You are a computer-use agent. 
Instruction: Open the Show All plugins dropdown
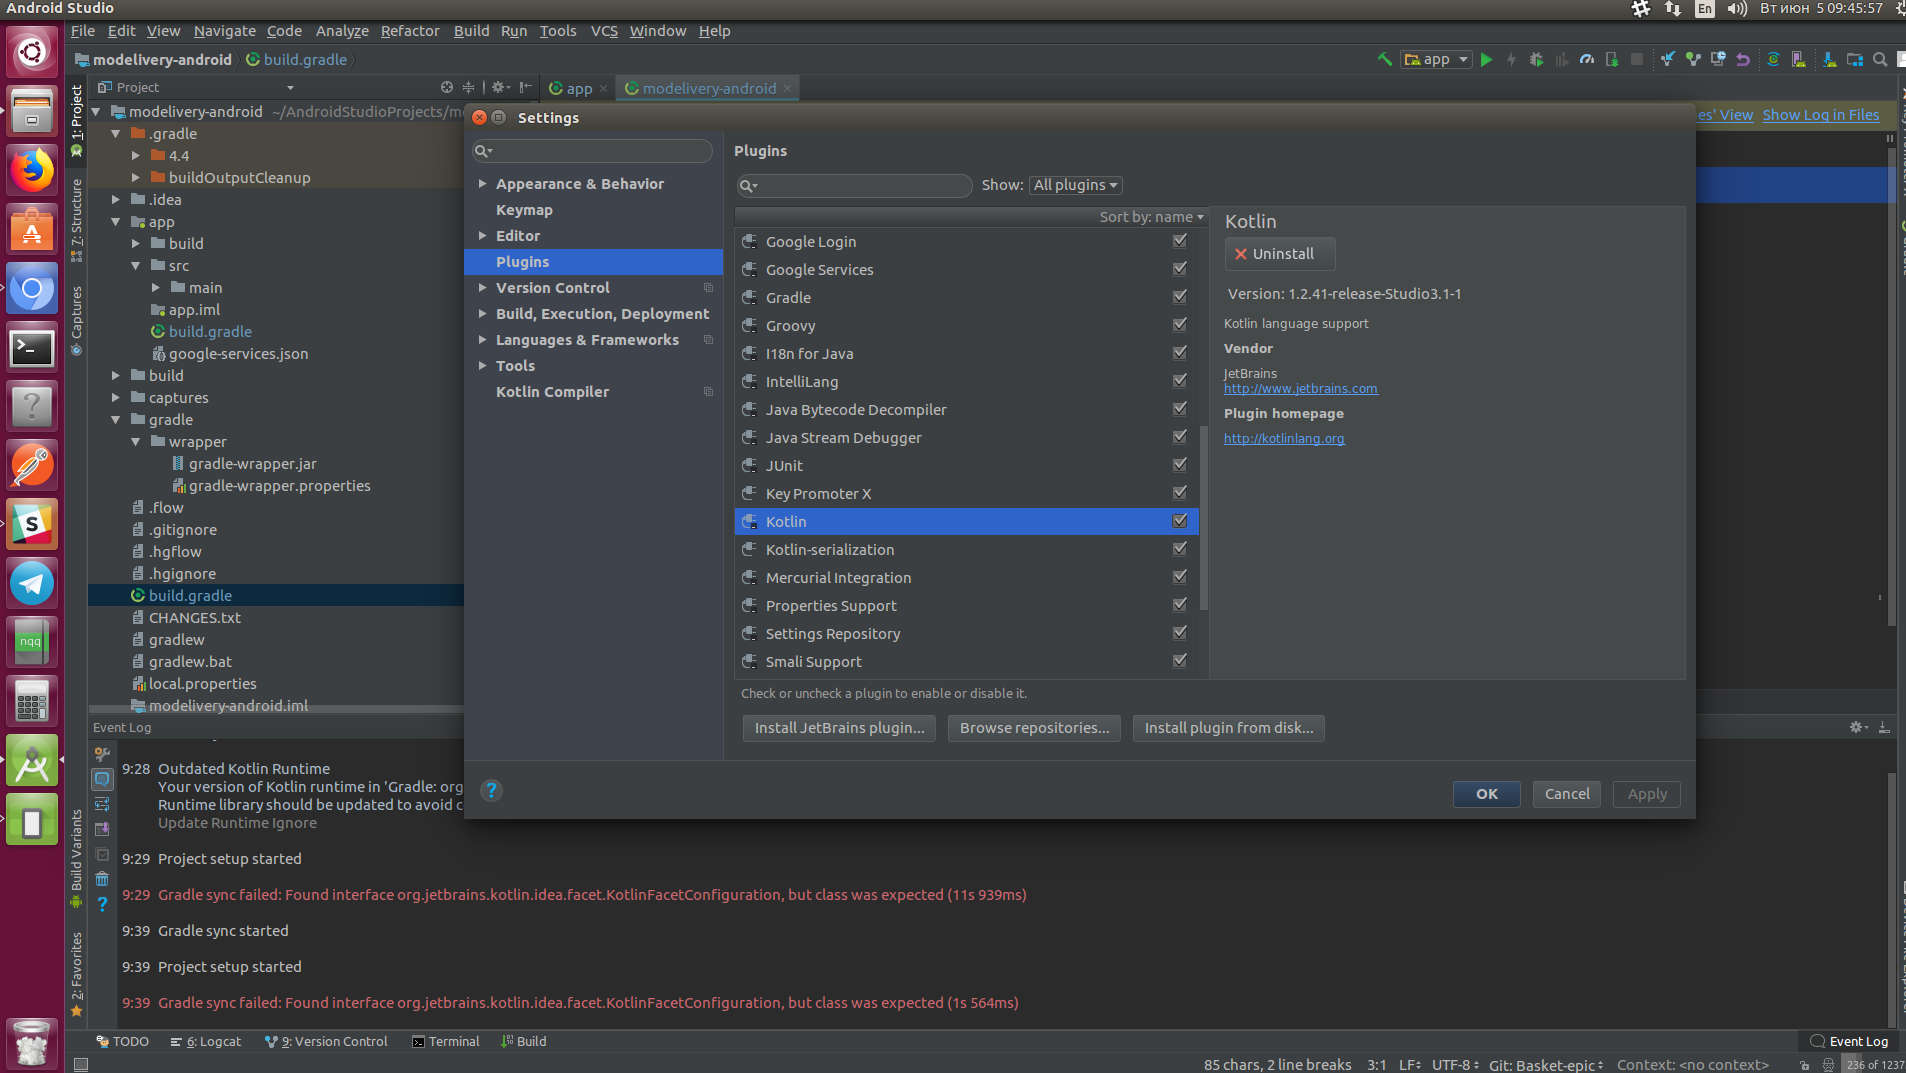point(1075,185)
